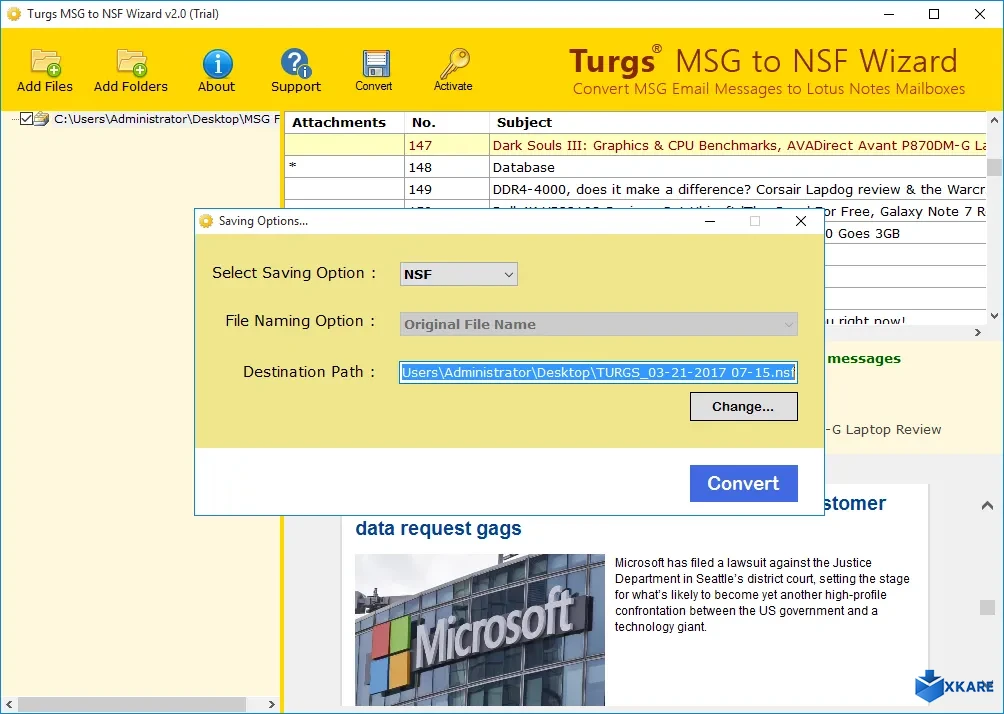This screenshot has height=714, width=1004.
Task: Select the C:\Users\Administrator\Desktop\MSG tree item
Action: [x=166, y=118]
